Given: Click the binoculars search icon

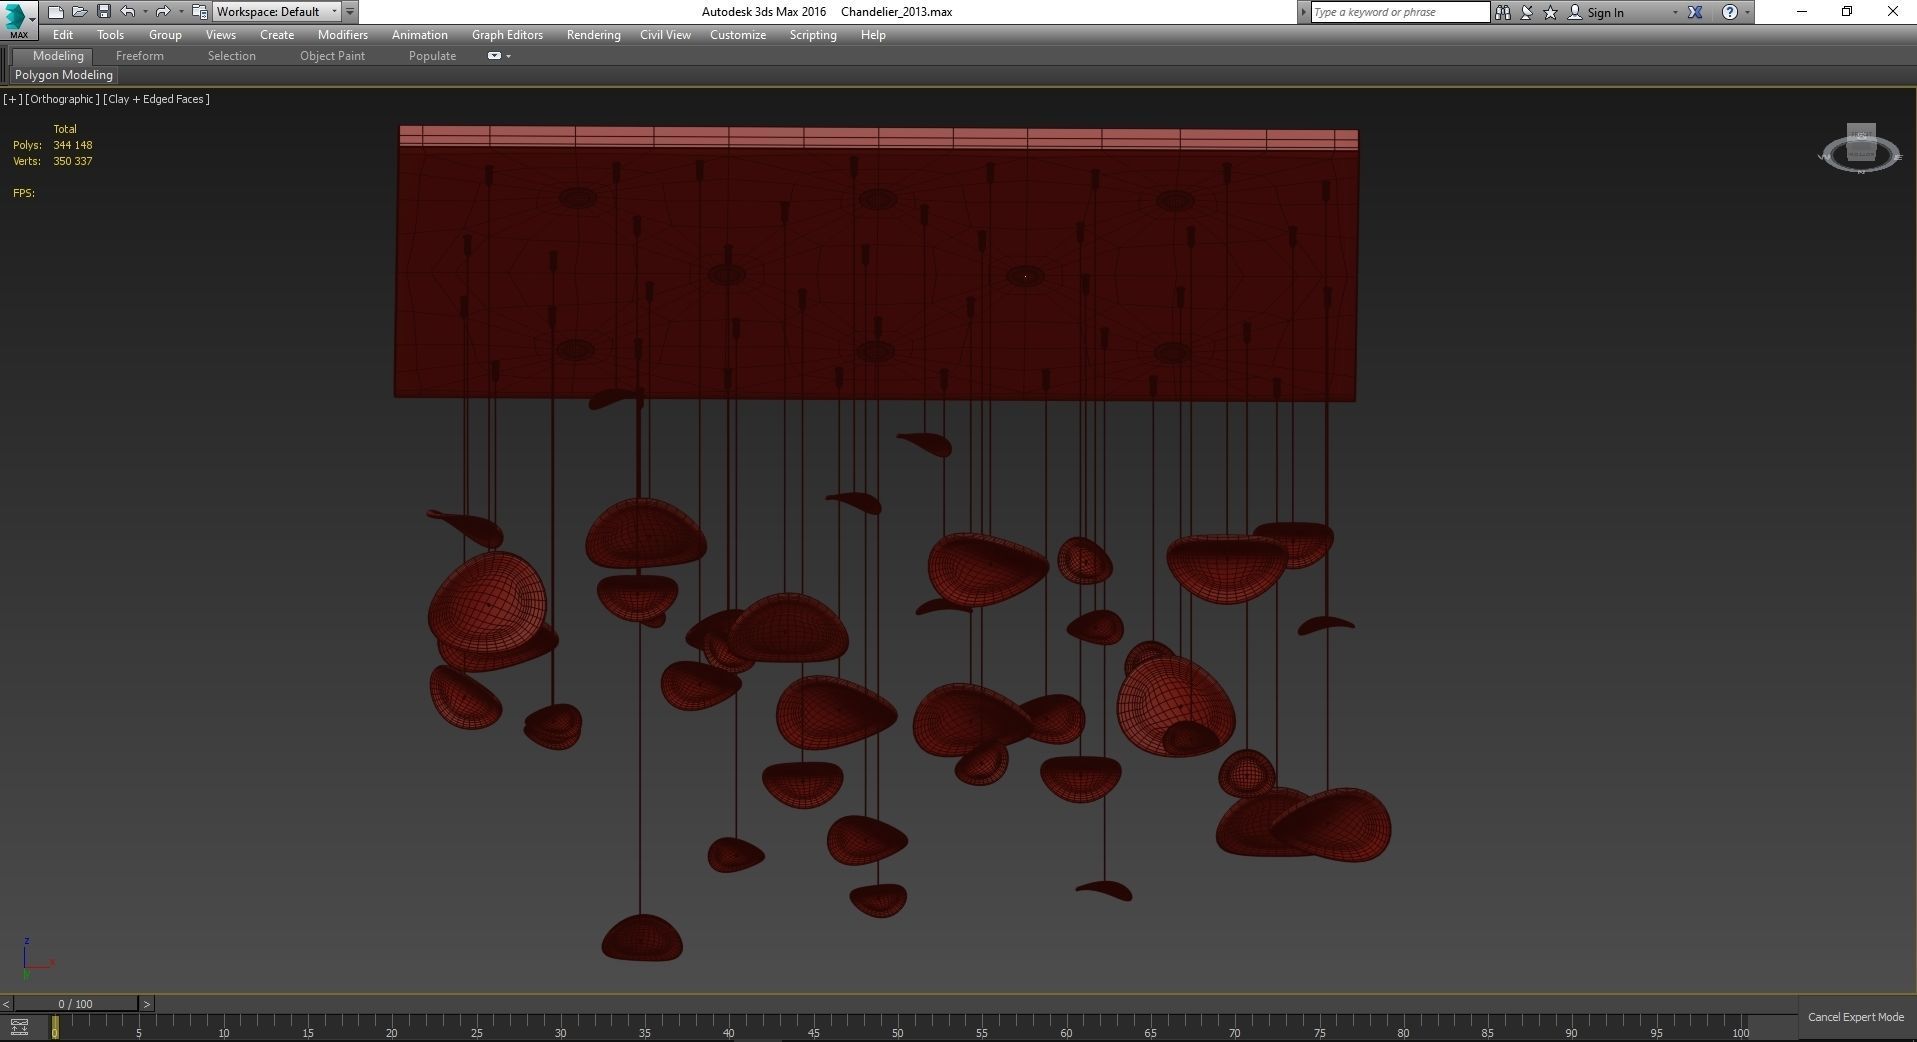Looking at the screenshot, I should tap(1502, 12).
